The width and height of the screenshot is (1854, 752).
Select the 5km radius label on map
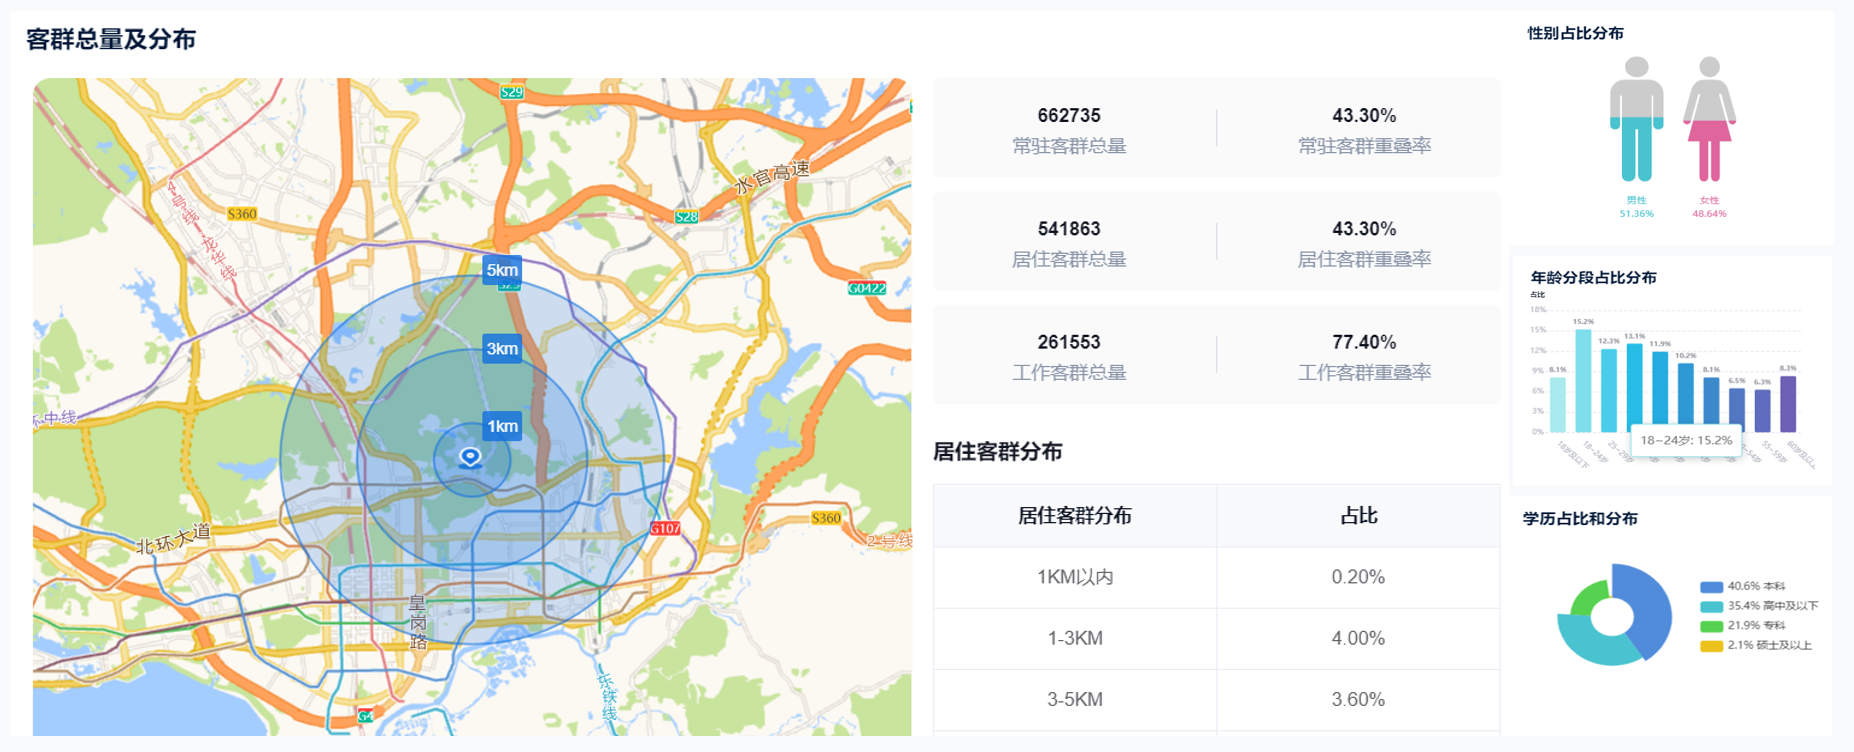502,270
